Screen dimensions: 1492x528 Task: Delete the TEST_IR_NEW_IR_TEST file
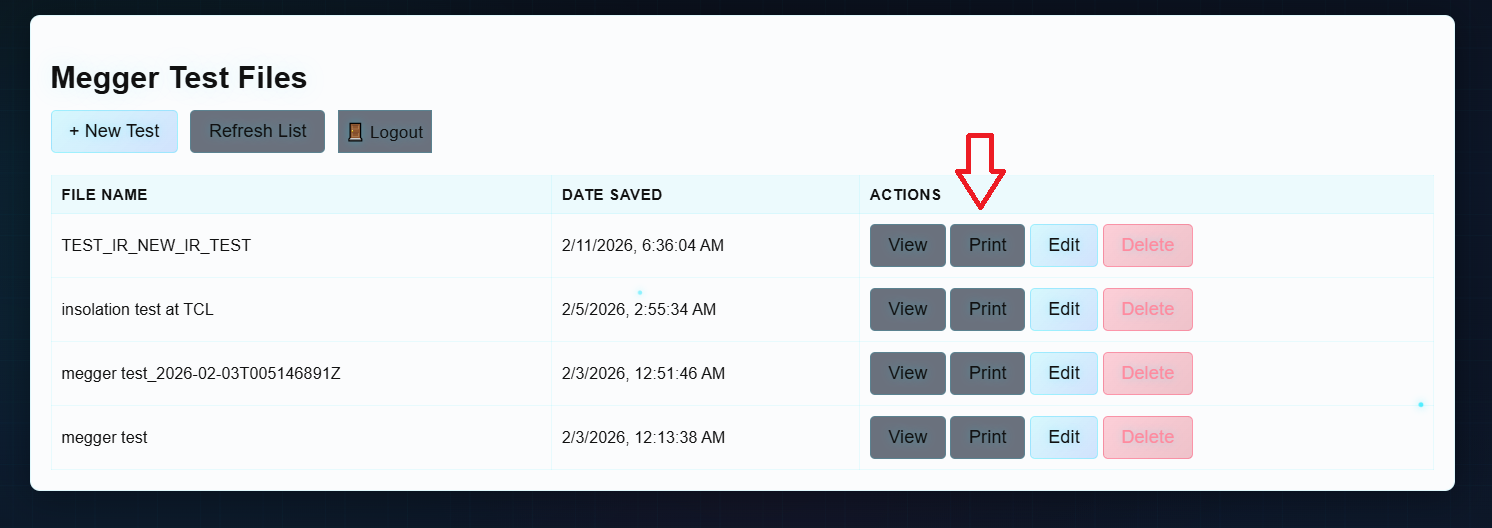pyautogui.click(x=1147, y=245)
